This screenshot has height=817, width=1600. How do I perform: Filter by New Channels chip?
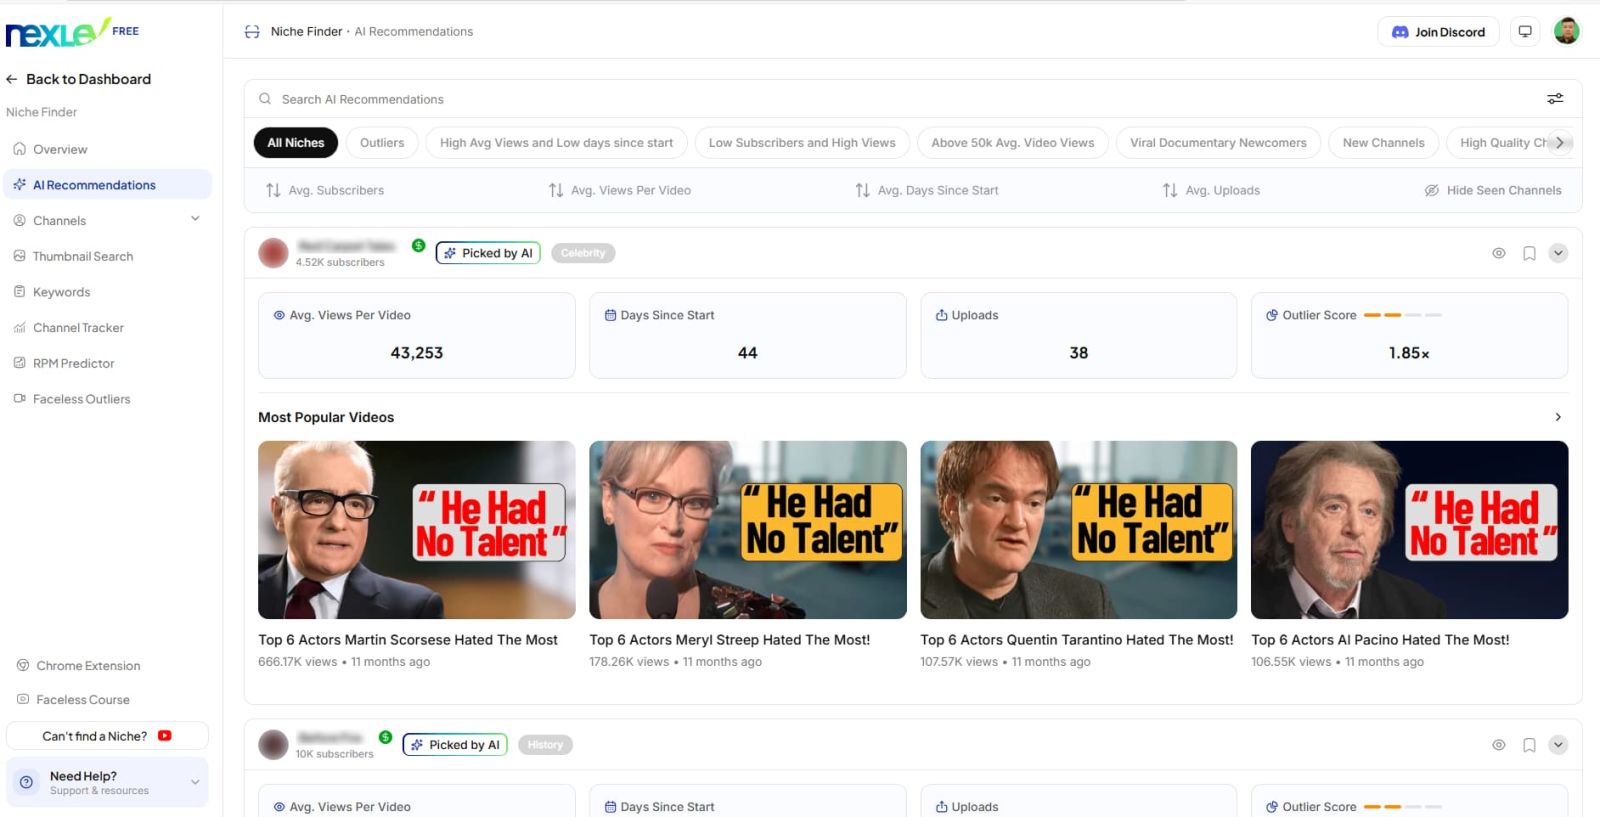tap(1384, 143)
